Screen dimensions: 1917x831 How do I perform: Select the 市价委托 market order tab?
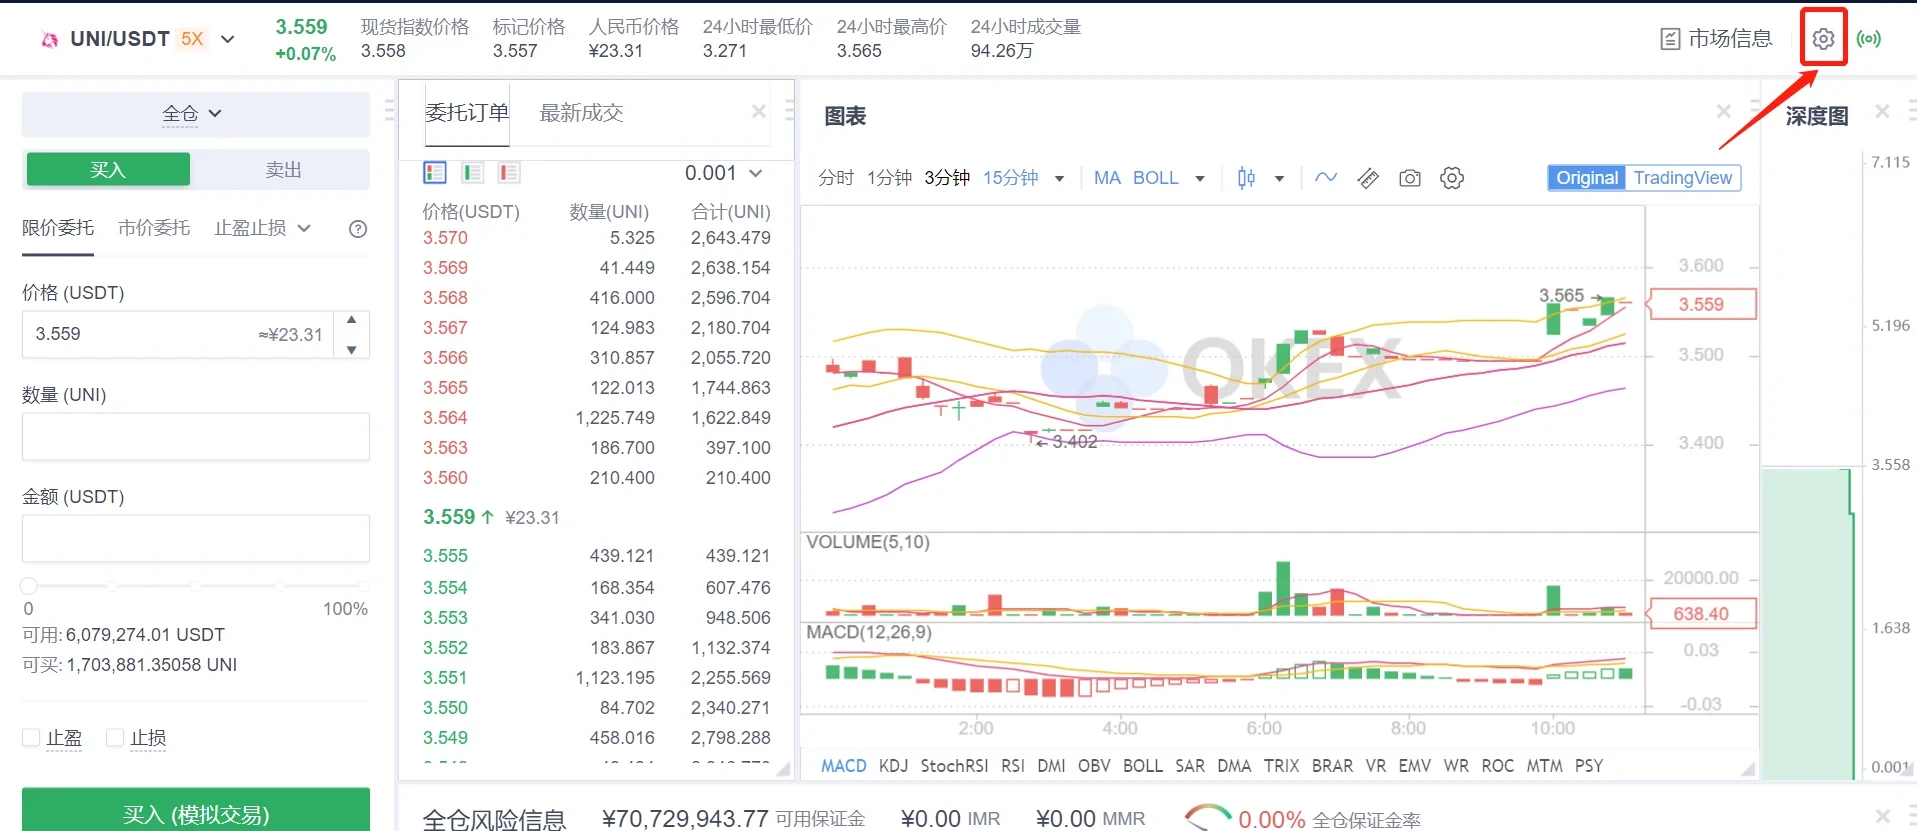click(x=154, y=228)
